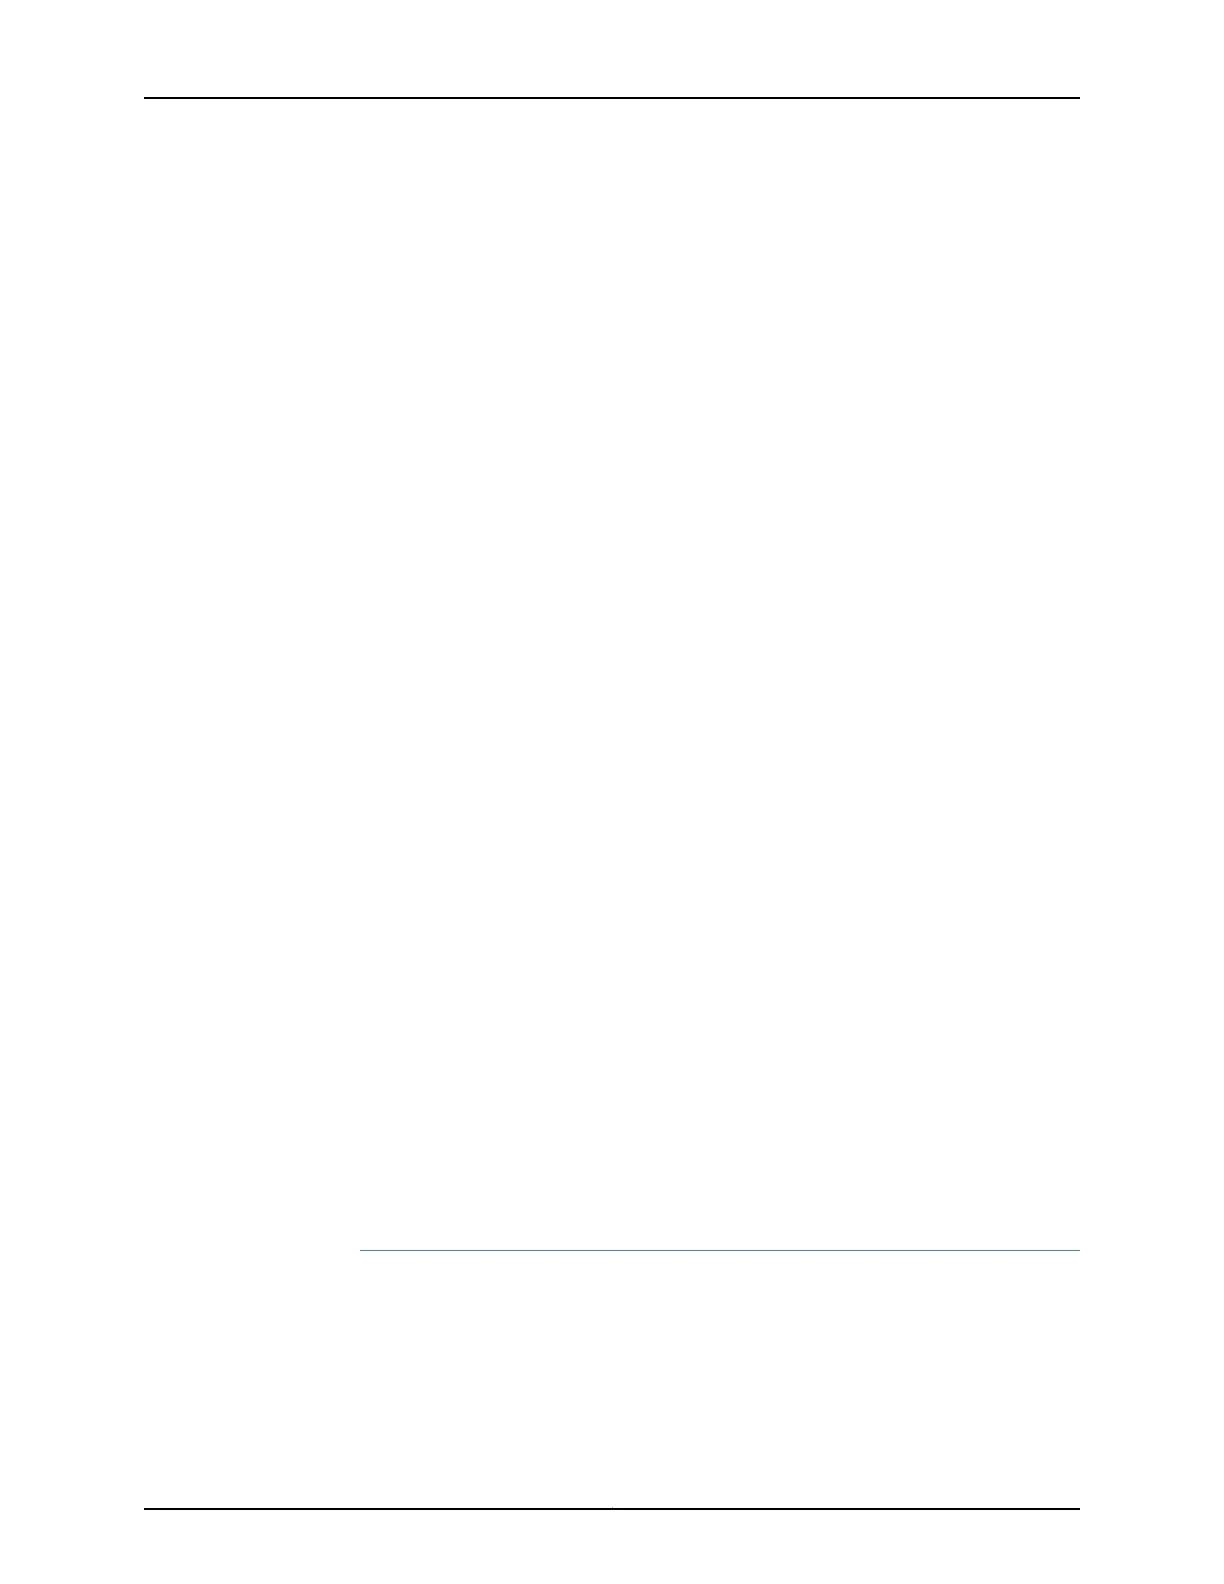Click the right end of top header rule
Image resolution: width=1224 pixels, height=1584 pixels.
coord(1078,98)
